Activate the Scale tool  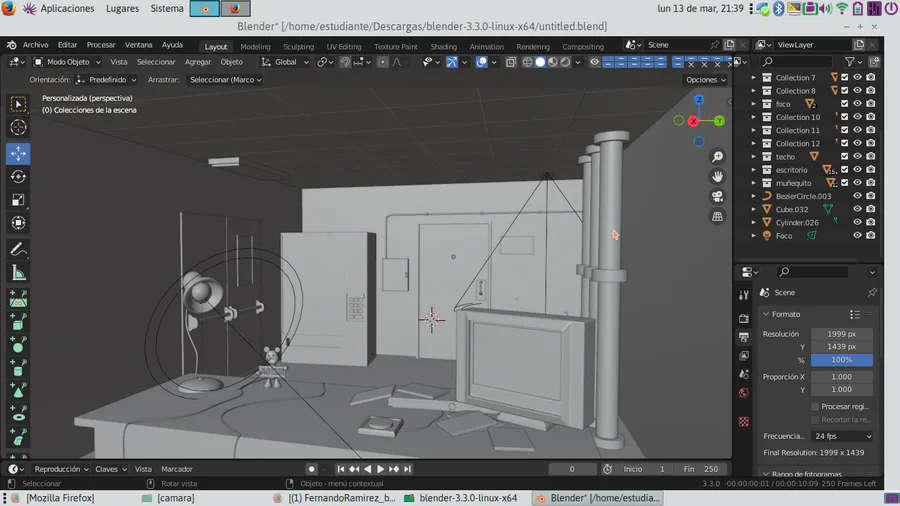pyautogui.click(x=18, y=200)
